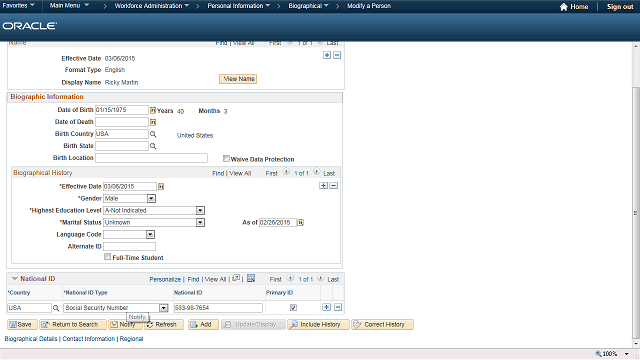Look up Birth Country magnifier icon
The height and width of the screenshot is (360, 640).
point(153,134)
